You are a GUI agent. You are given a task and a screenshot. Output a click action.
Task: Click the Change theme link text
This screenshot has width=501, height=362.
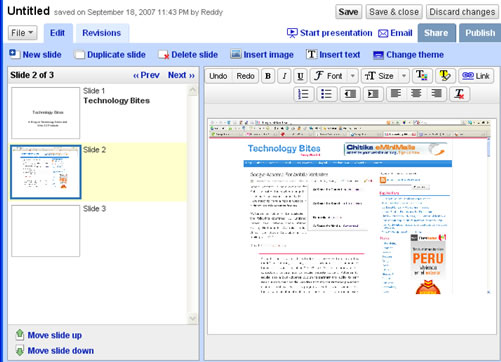click(x=415, y=55)
